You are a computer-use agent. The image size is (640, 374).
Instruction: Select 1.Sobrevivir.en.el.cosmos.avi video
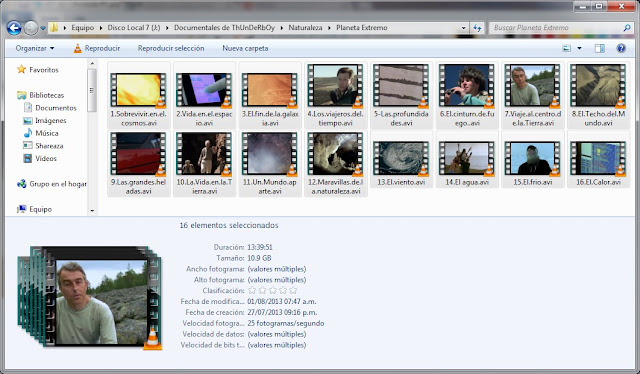(139, 95)
